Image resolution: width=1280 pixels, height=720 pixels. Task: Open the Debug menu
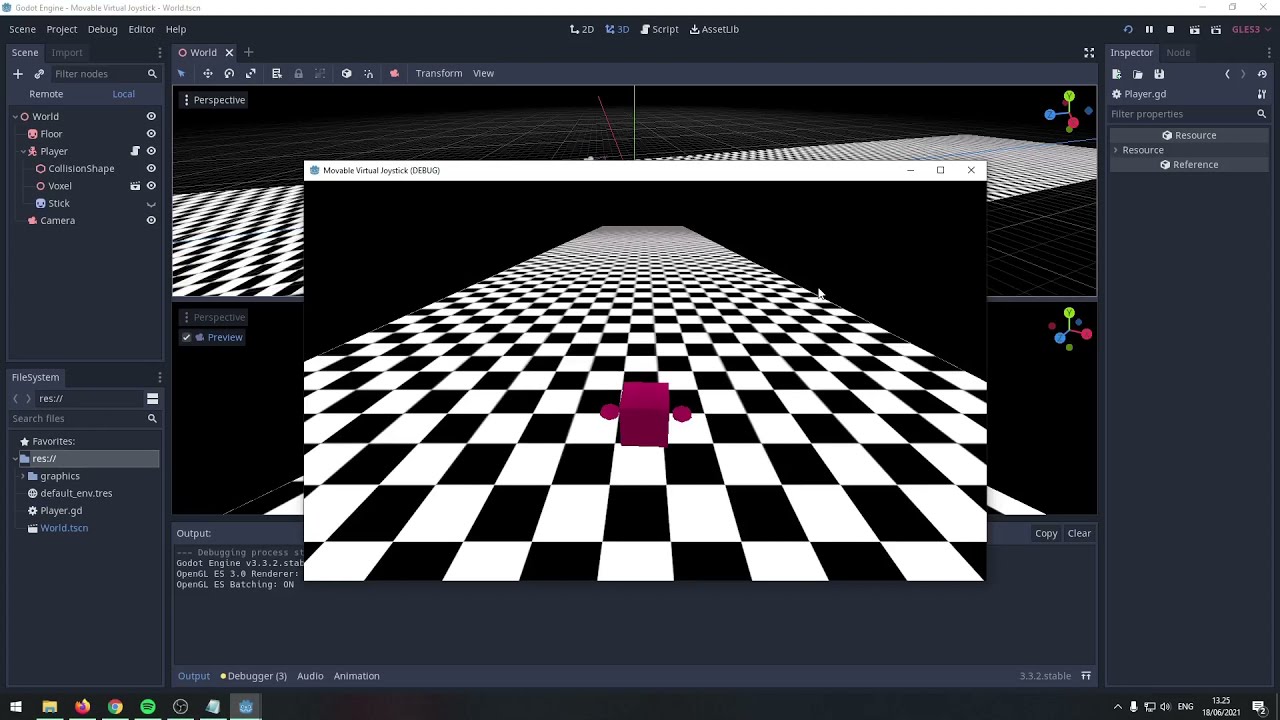coord(102,30)
